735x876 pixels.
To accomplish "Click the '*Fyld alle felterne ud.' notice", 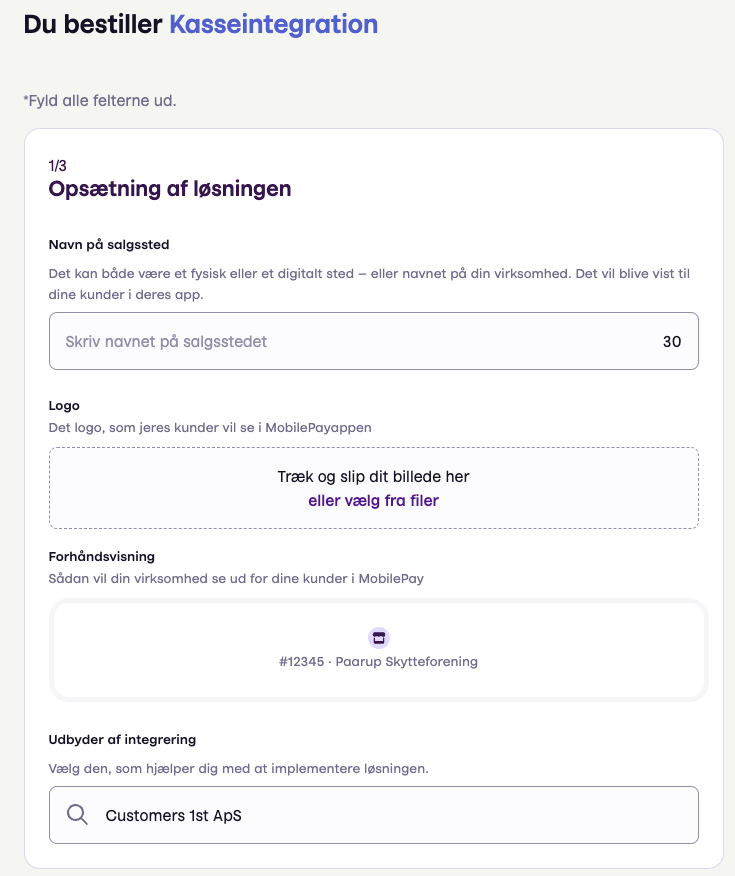I will click(x=100, y=101).
